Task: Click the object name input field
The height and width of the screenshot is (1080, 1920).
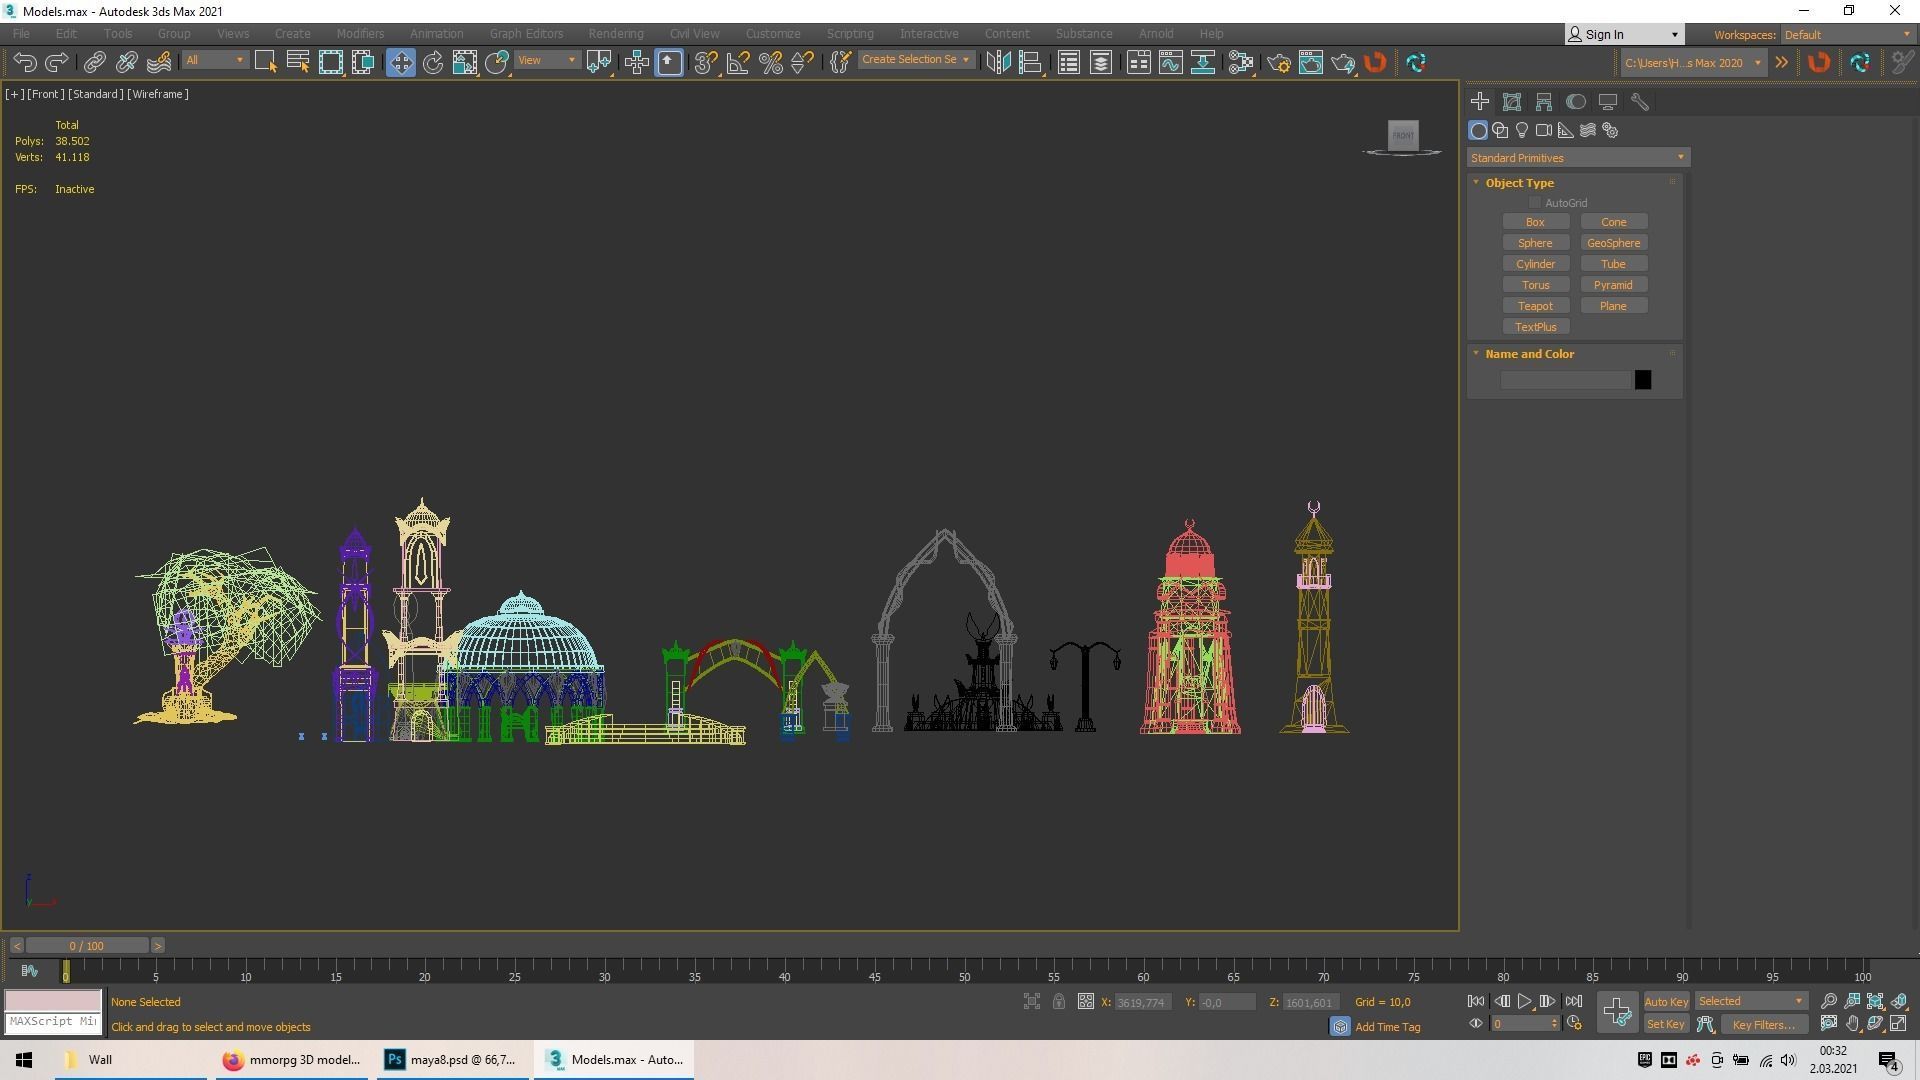Action: pos(1565,380)
